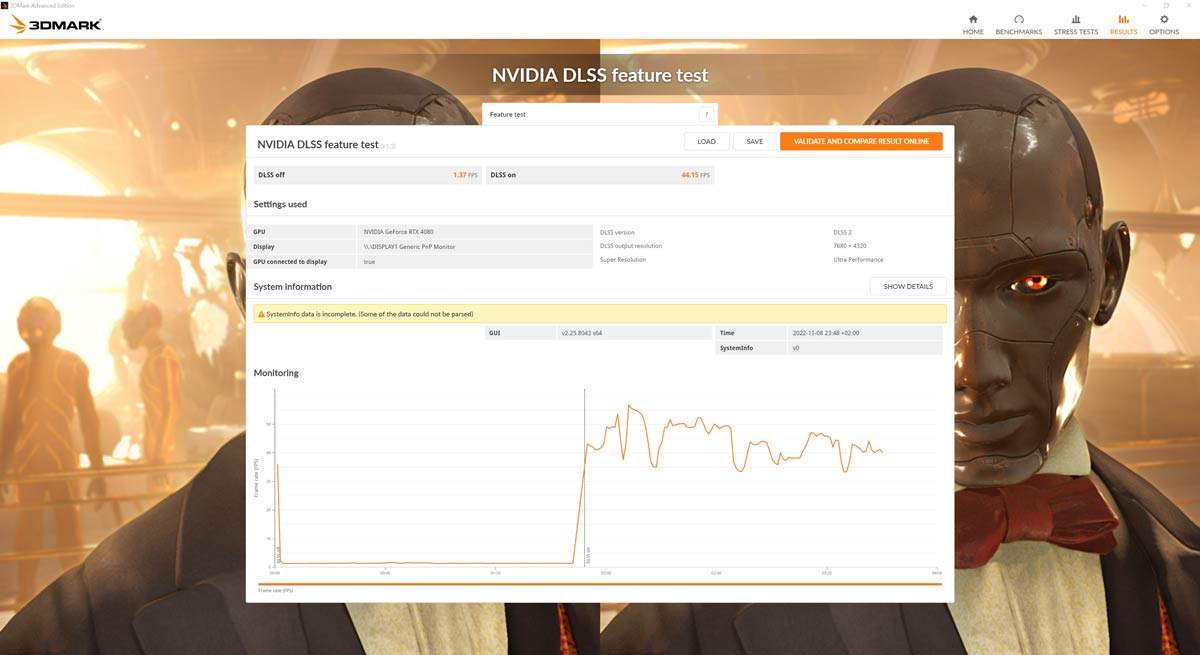Screen dimensions: 1200x655
Task: Click the orange frame rate legend bar
Action: click(x=599, y=584)
